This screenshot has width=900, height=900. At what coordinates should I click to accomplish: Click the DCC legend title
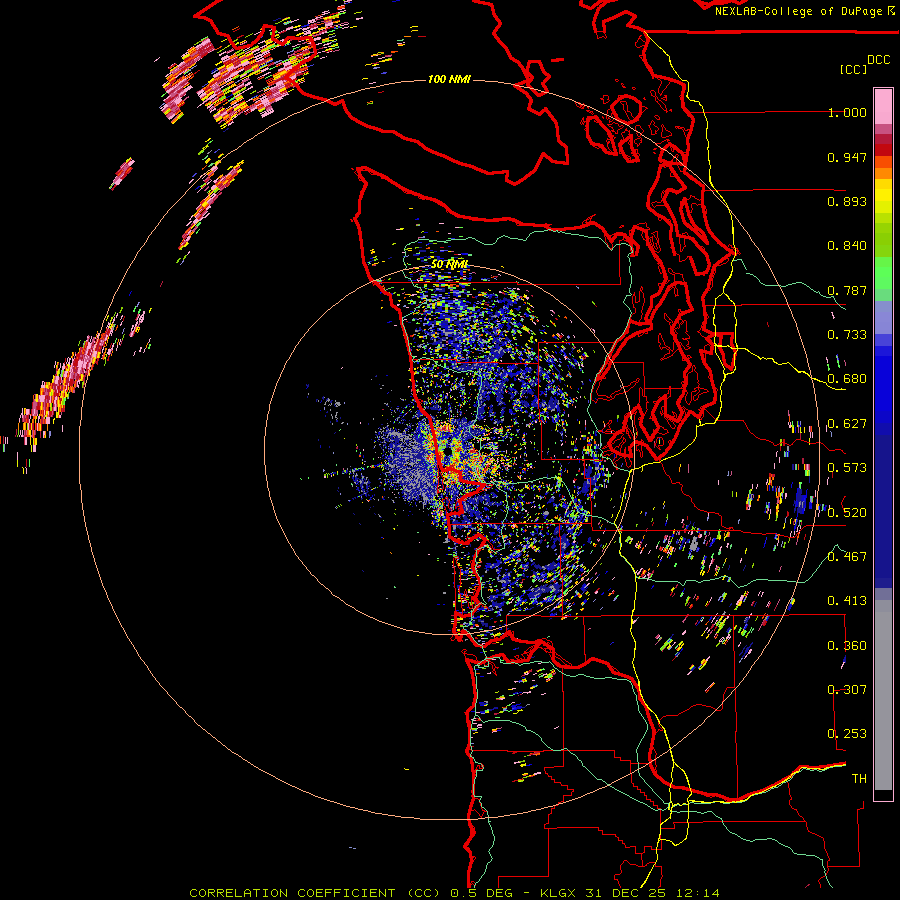[x=878, y=60]
